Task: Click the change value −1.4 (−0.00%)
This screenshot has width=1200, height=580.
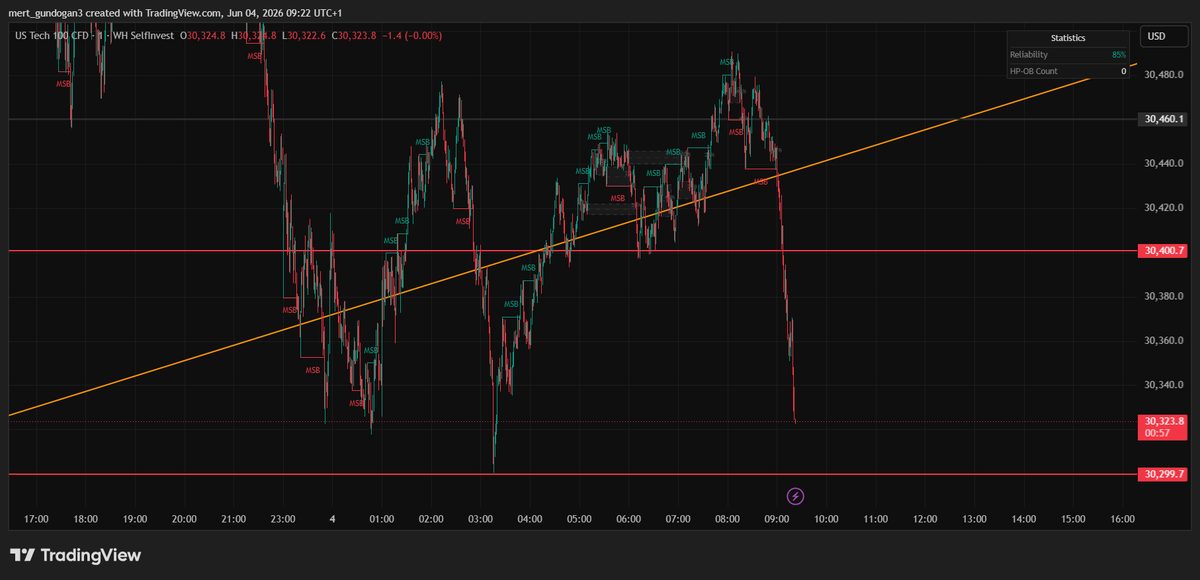Action: pyautogui.click(x=412, y=36)
